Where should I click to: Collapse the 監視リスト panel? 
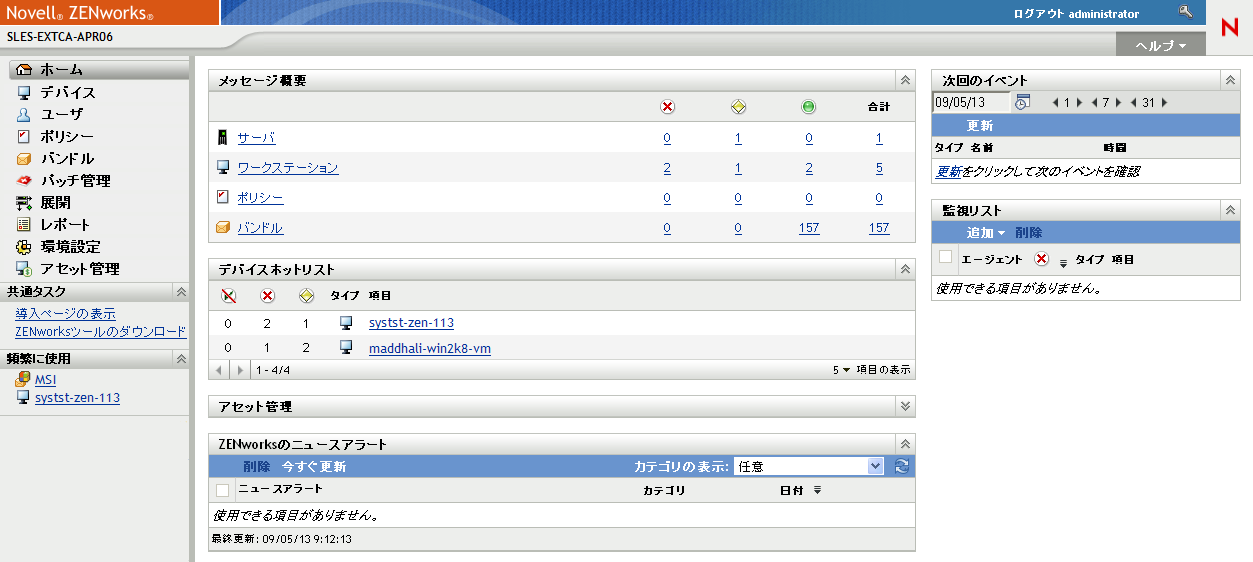click(x=1230, y=210)
